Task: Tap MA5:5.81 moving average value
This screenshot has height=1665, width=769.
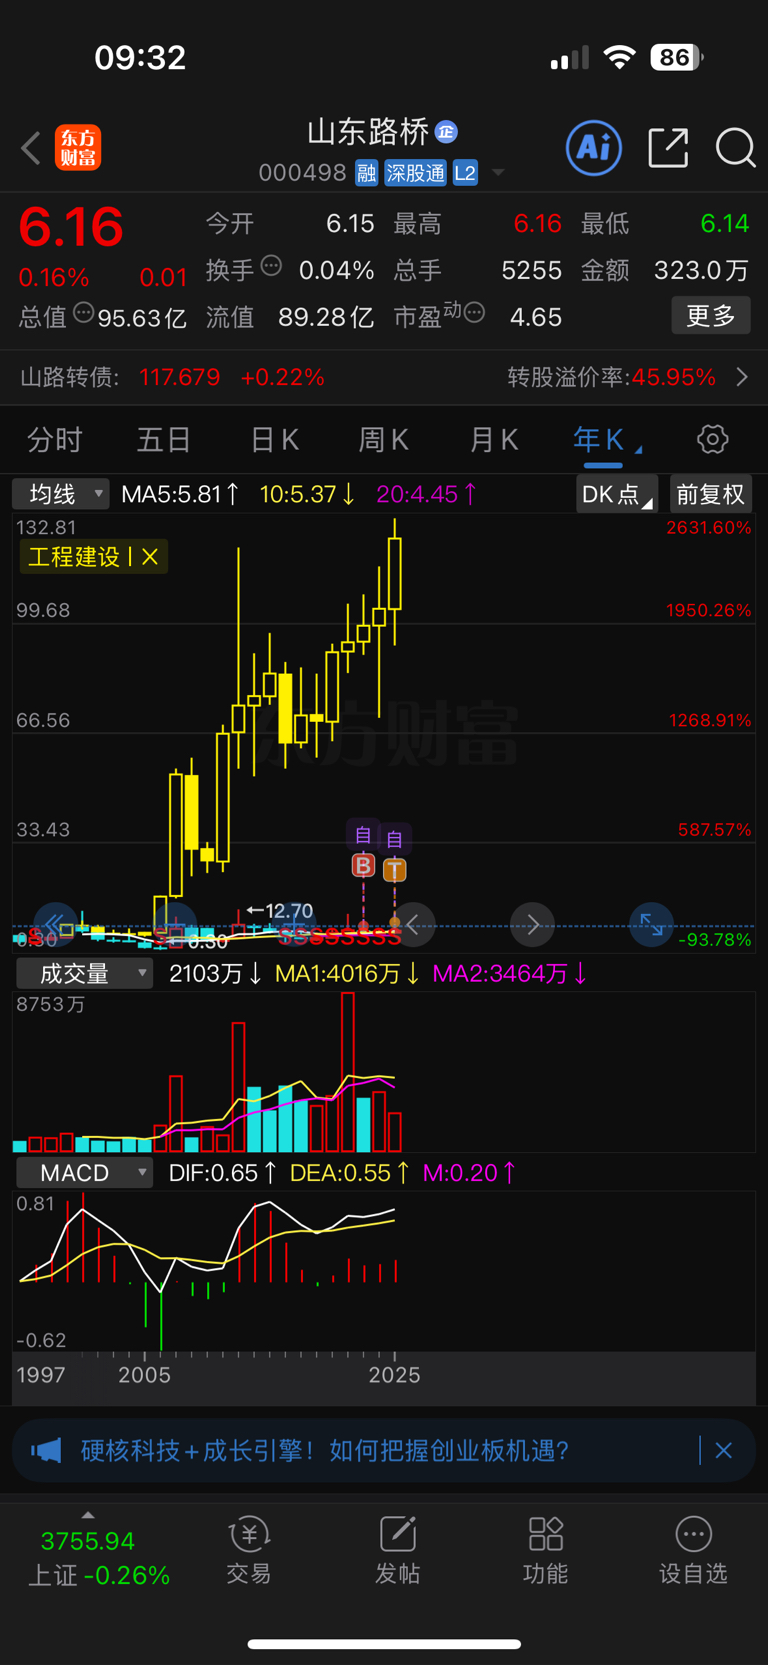Action: (x=180, y=494)
